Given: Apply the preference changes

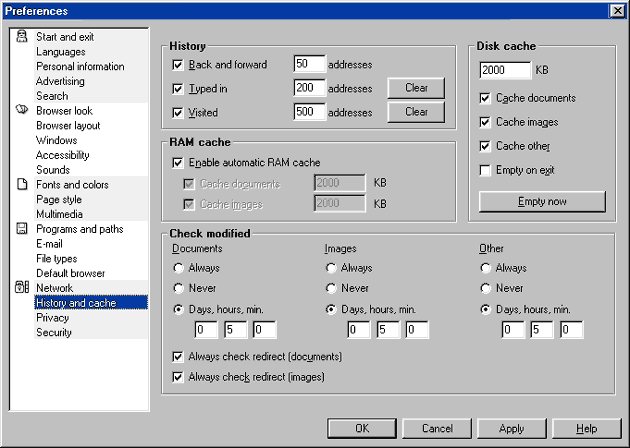Looking at the screenshot, I should (511, 428).
